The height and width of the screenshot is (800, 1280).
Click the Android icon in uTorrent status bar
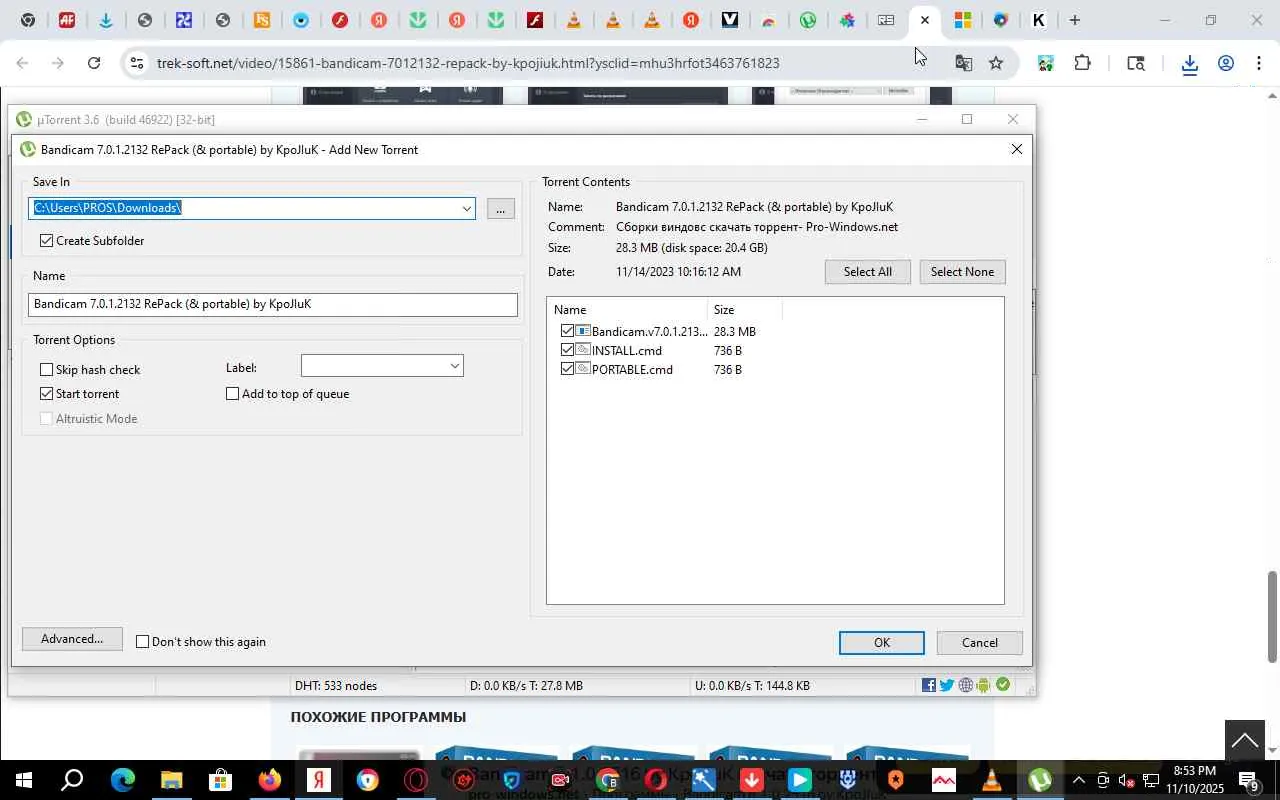[x=983, y=685]
